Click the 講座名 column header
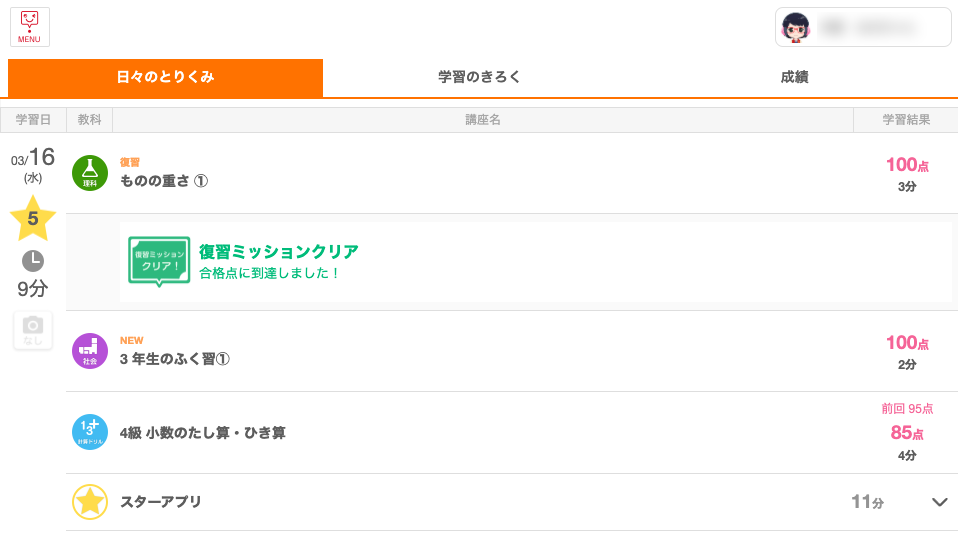958x539 pixels. pyautogui.click(x=483, y=120)
